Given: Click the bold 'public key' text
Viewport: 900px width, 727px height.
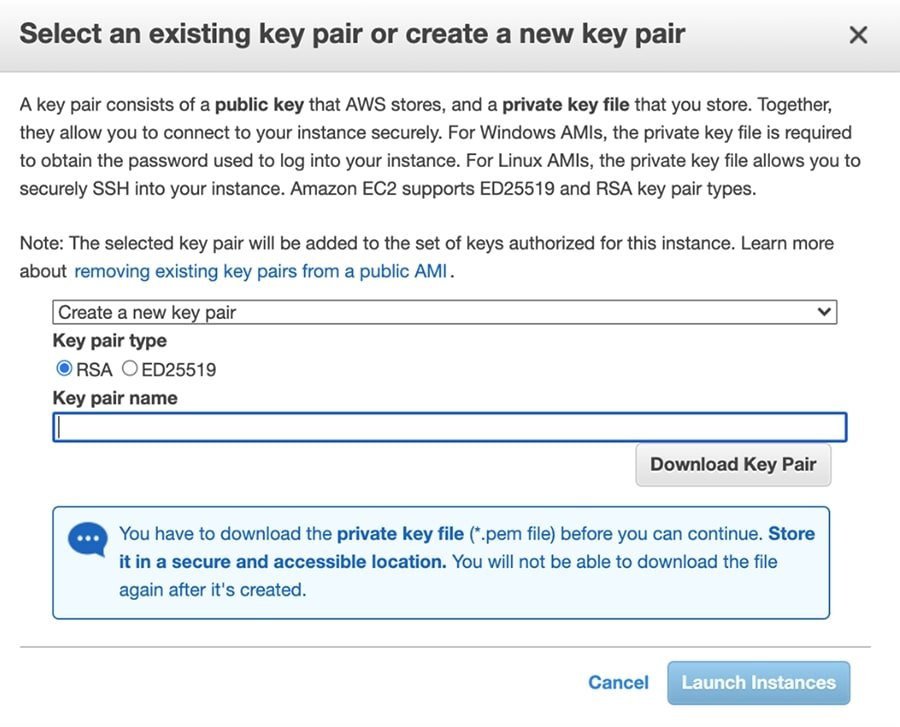Looking at the screenshot, I should [256, 104].
